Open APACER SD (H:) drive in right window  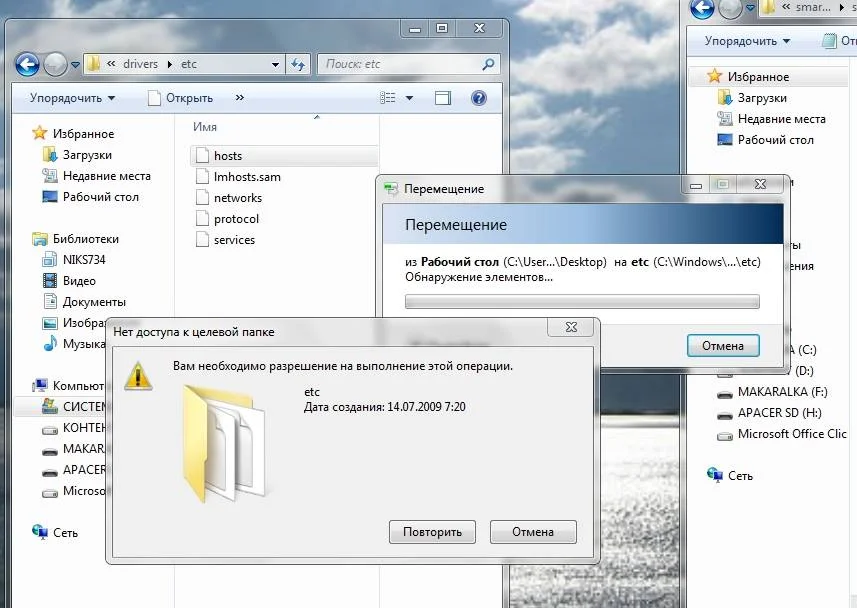click(x=778, y=413)
